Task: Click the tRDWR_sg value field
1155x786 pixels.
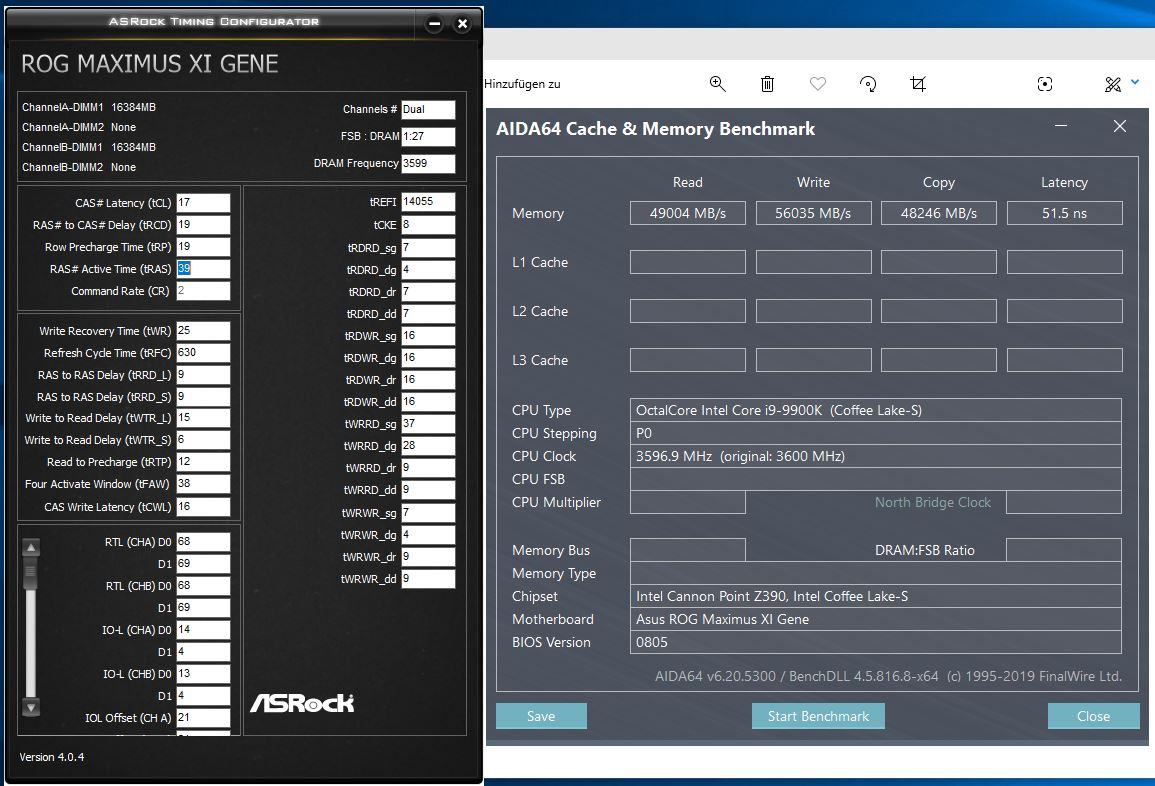Action: (428, 336)
